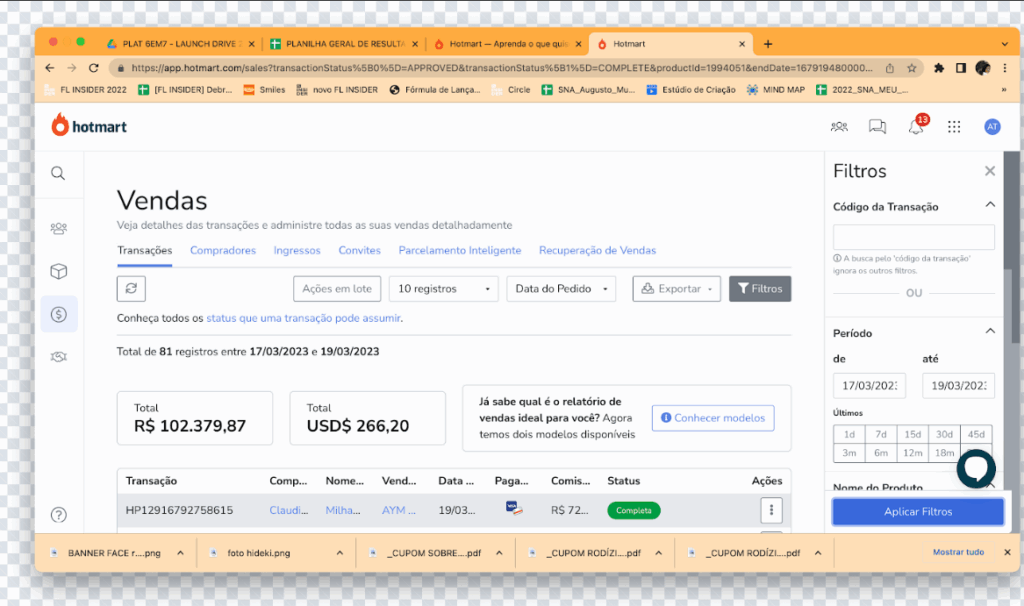Collapse the Código da Transação section
This screenshot has width=1024, height=606.
(990, 206)
